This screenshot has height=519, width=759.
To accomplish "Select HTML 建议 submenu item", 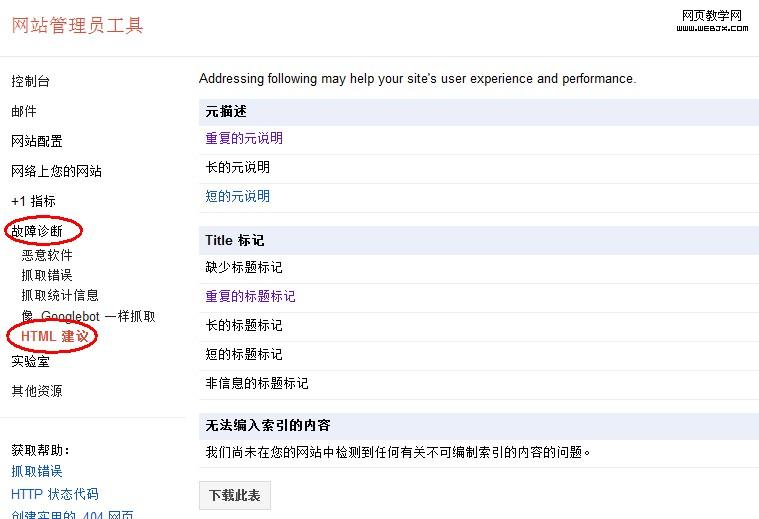I will pyautogui.click(x=55, y=337).
